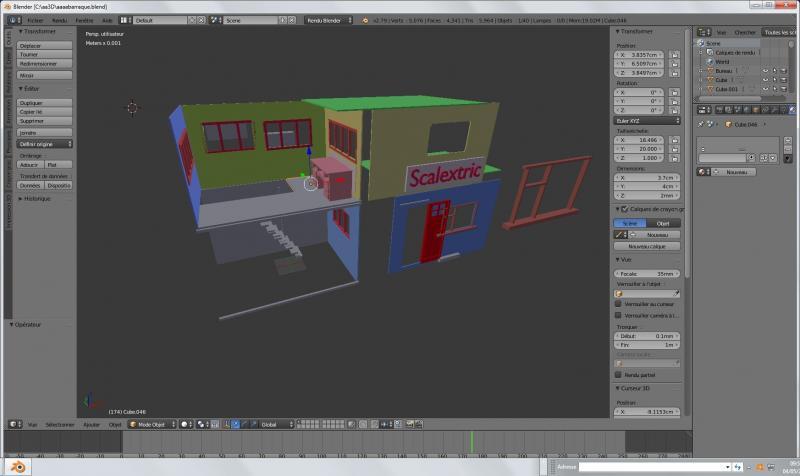Lock the Rotation Z value

675,111
